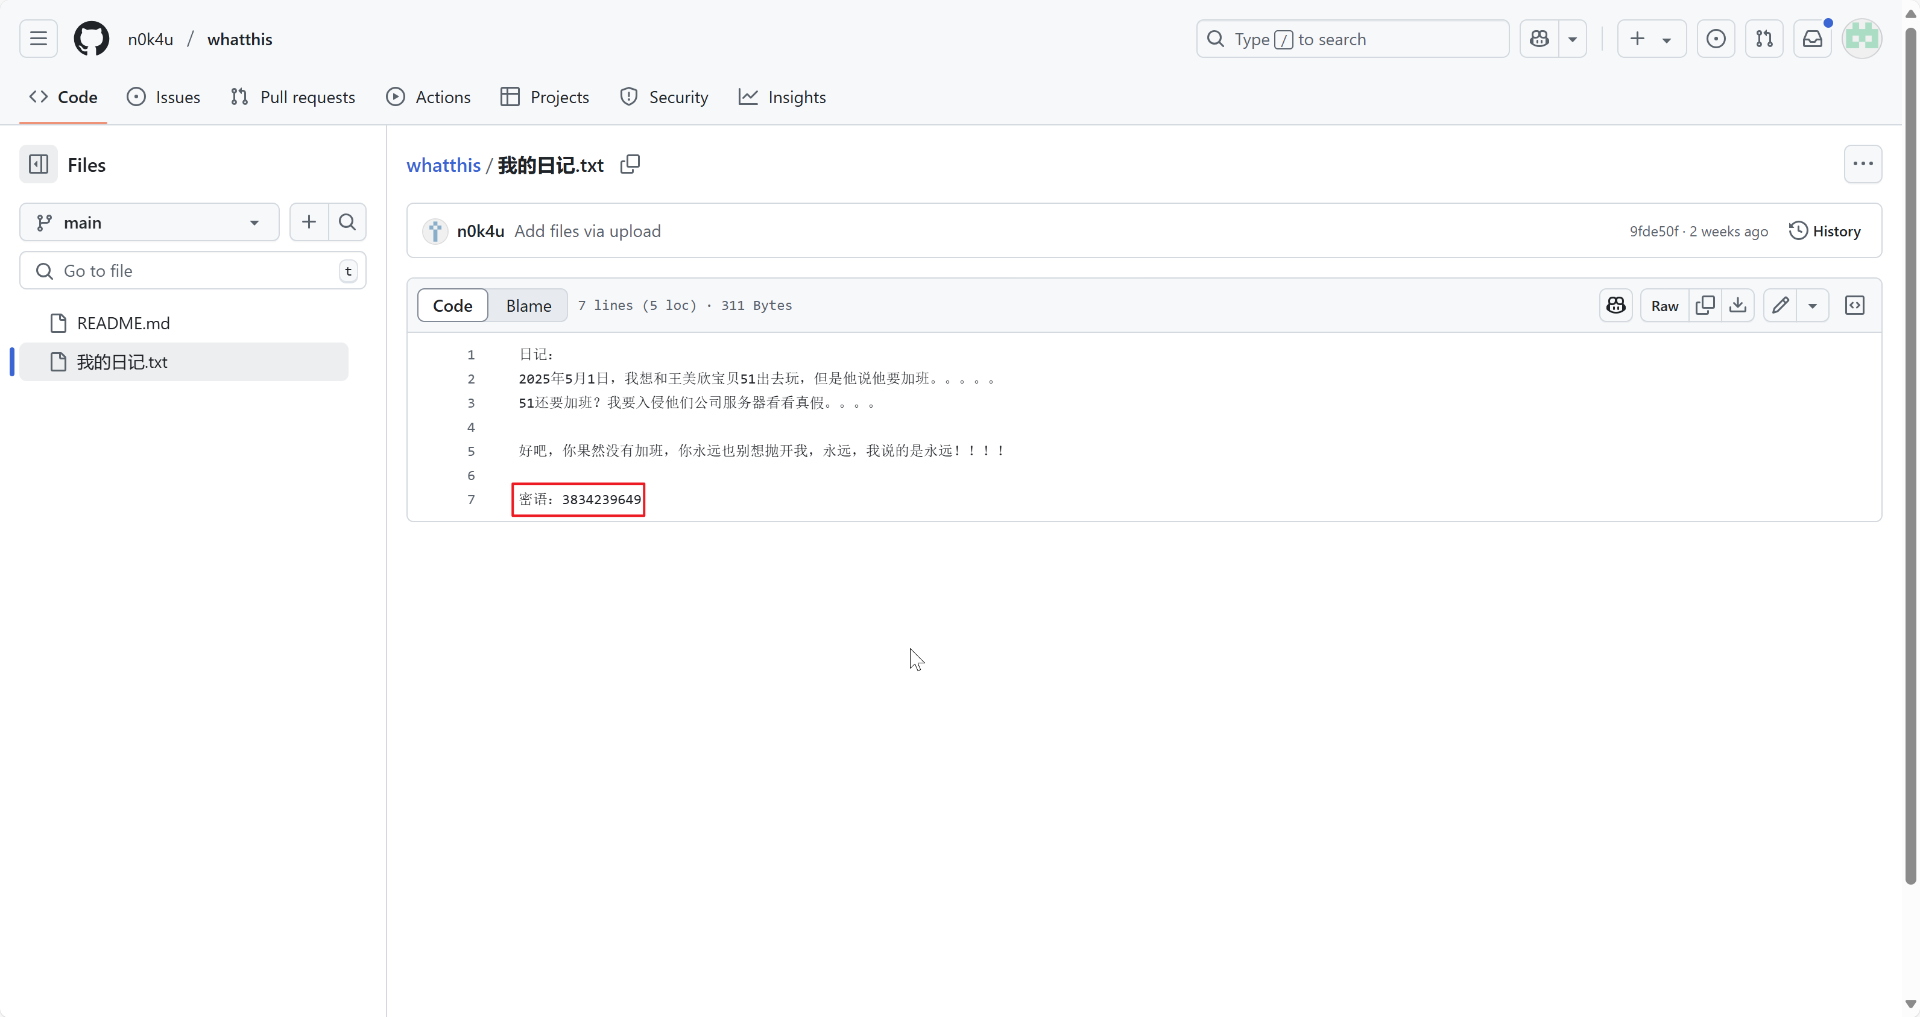Go to GitHub homepage via Octocat logo
The width and height of the screenshot is (1920, 1017).
coord(92,39)
